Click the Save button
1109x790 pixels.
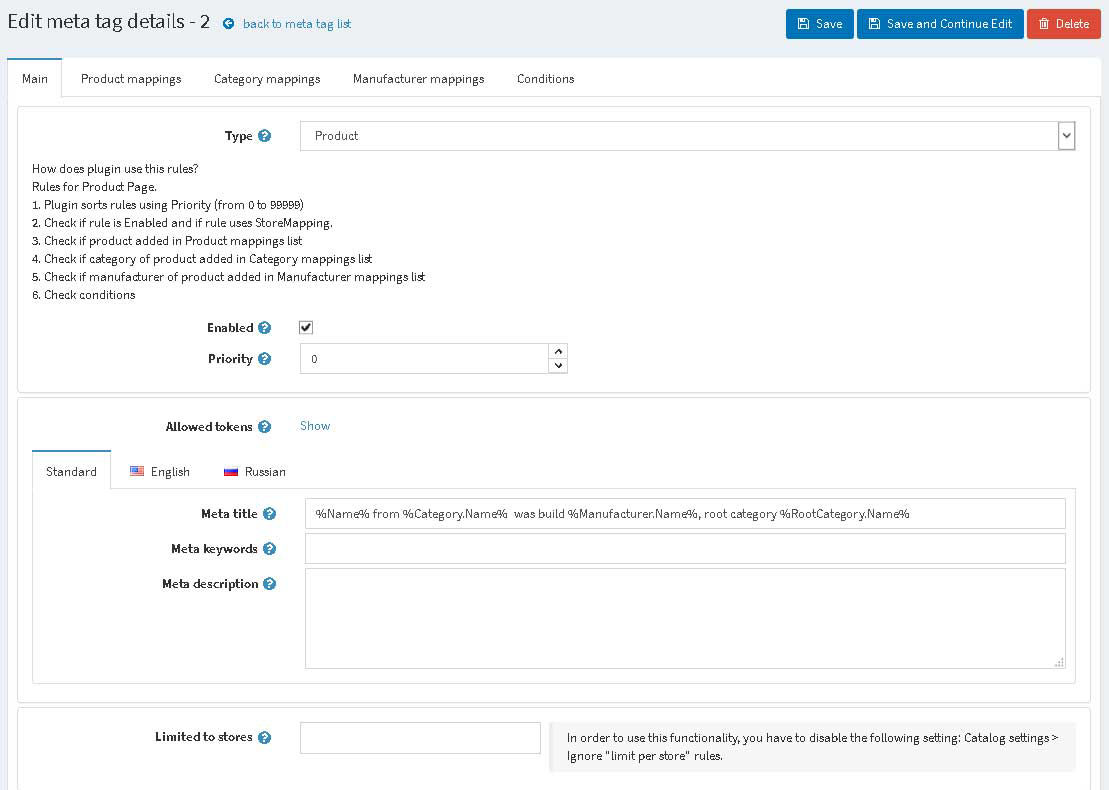pos(820,24)
